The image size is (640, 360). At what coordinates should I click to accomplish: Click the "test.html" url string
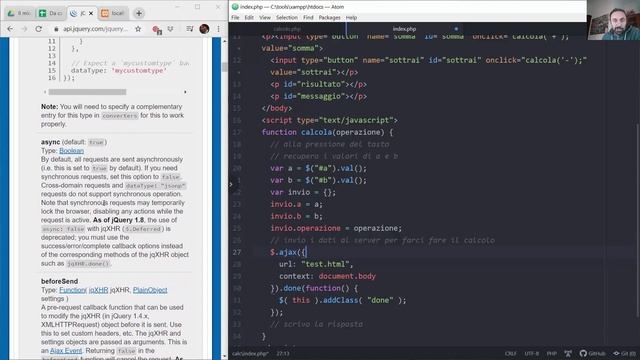tap(325, 264)
